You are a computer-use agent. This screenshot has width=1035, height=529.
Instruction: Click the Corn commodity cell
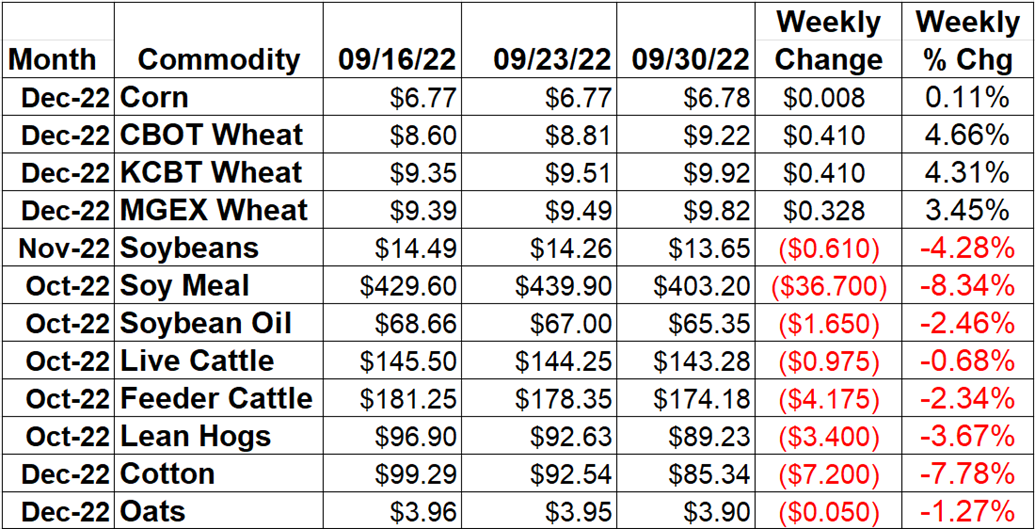[218, 97]
